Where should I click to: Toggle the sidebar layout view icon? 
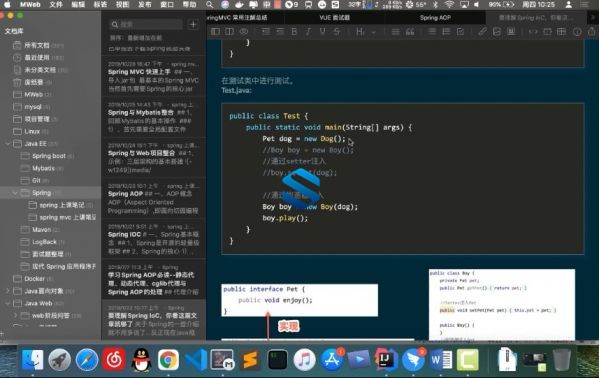(x=215, y=32)
